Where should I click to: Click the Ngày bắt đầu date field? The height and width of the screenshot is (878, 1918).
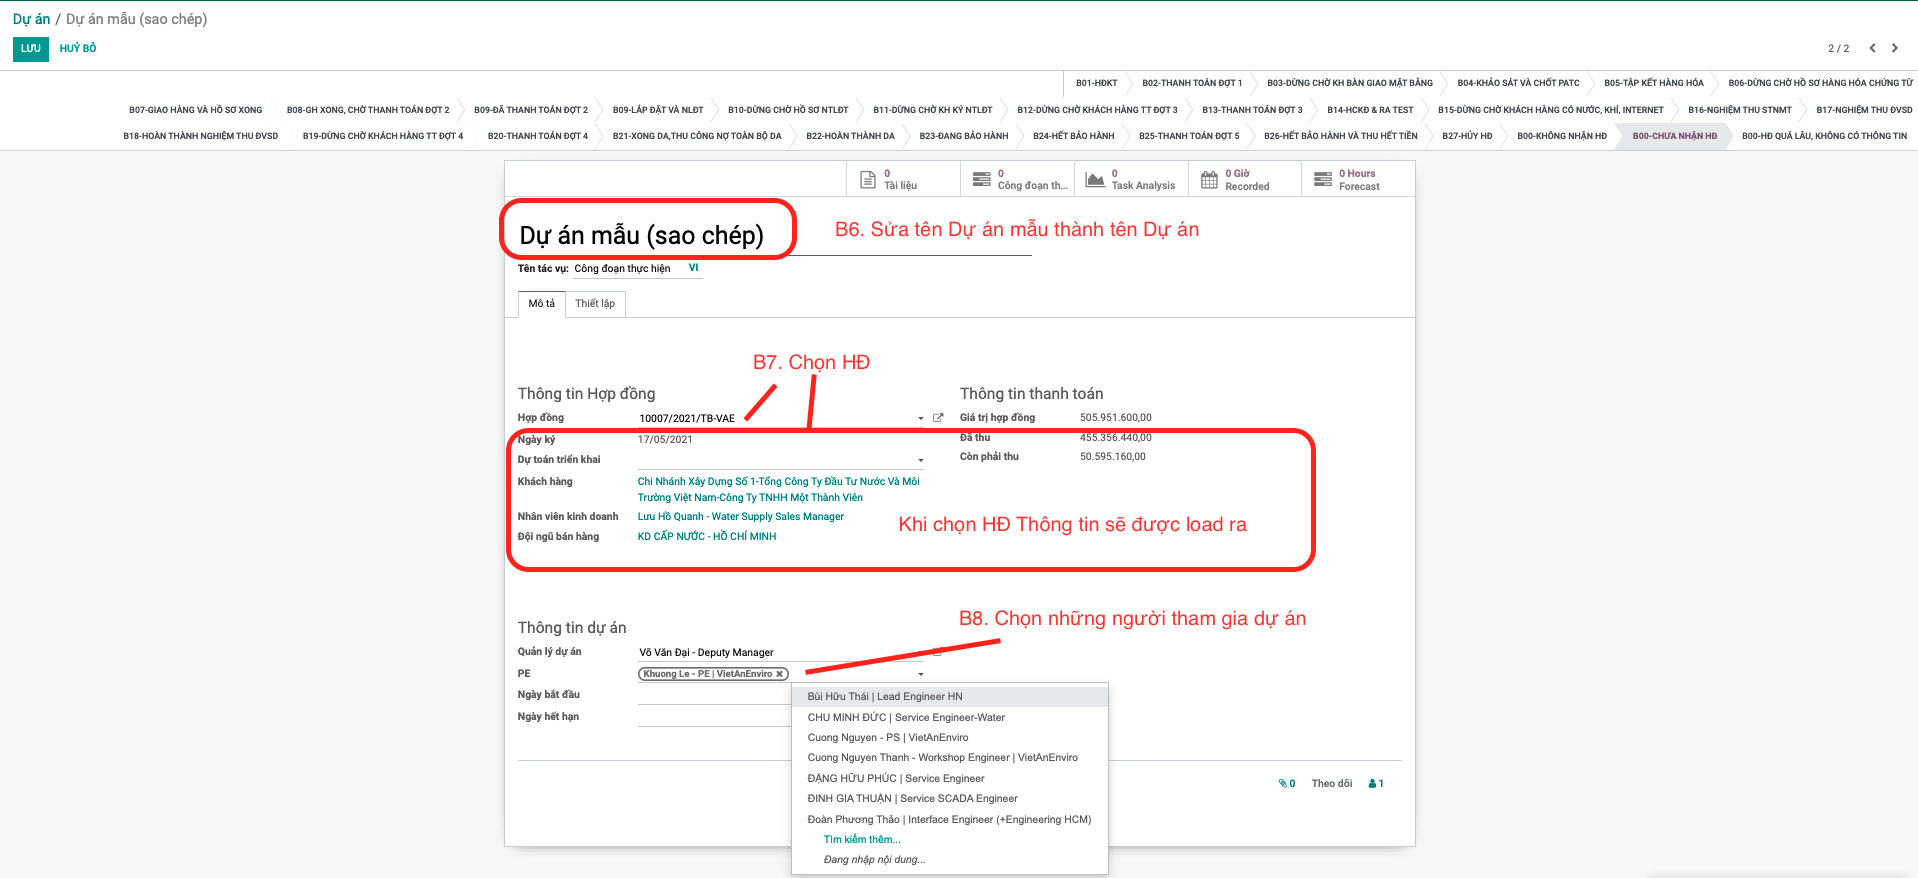point(714,696)
